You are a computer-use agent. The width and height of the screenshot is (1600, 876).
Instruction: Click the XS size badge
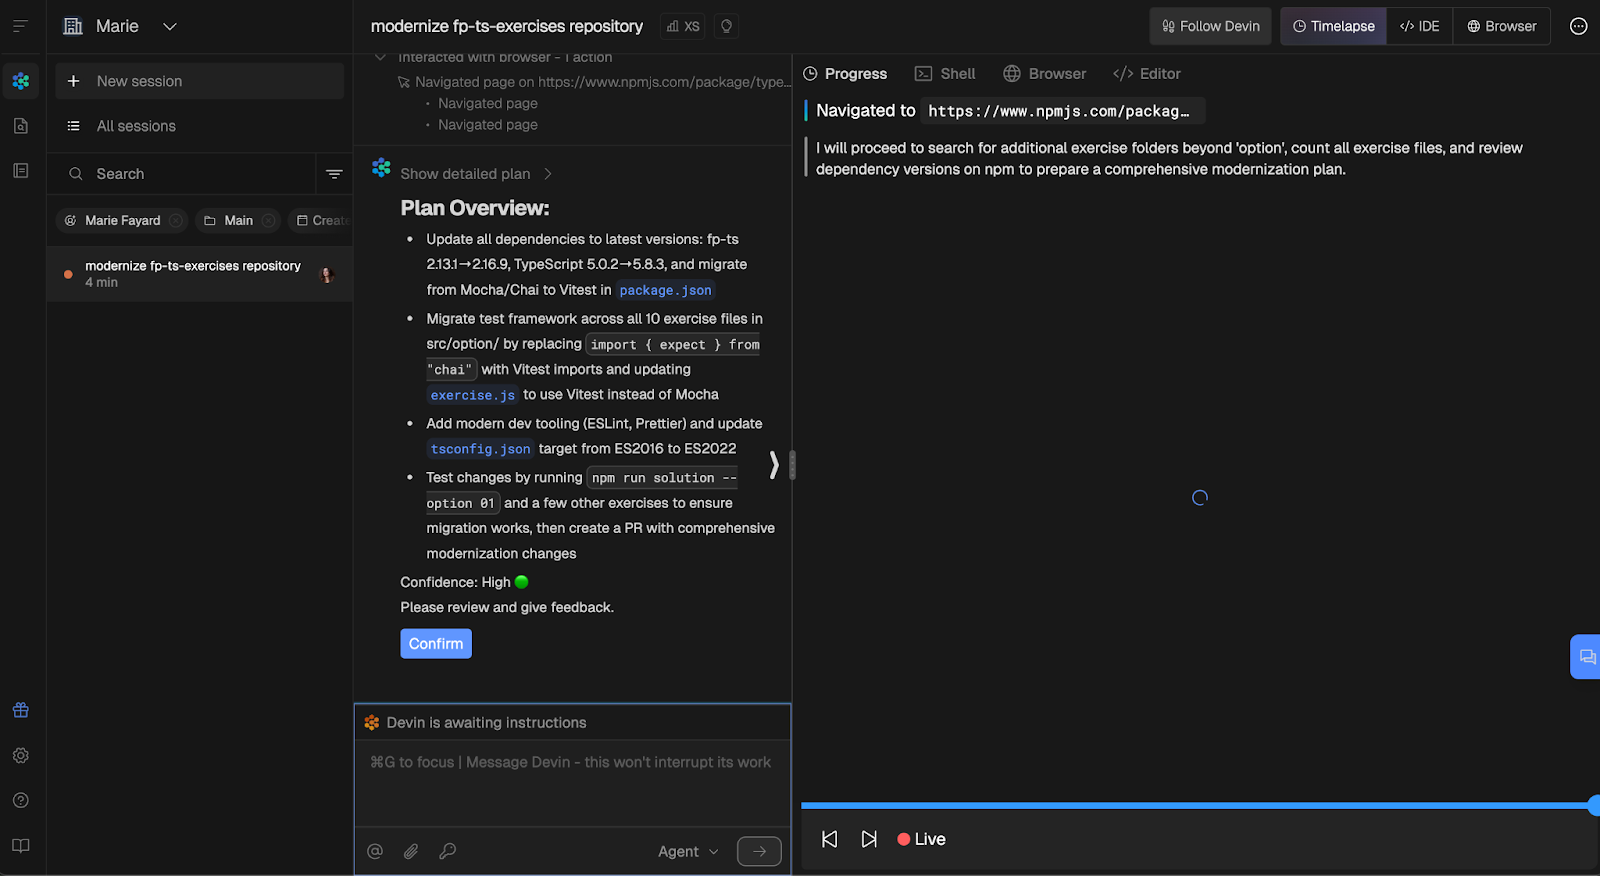pos(683,26)
